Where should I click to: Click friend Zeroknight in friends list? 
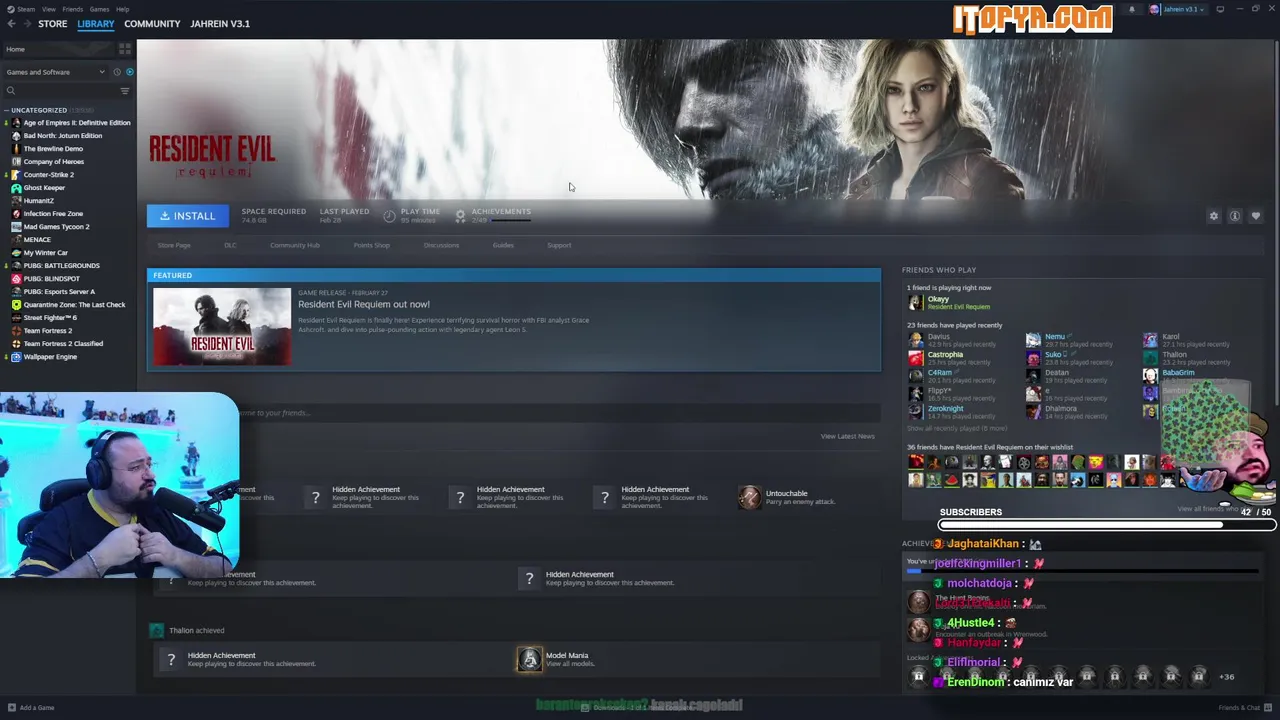click(x=945, y=411)
